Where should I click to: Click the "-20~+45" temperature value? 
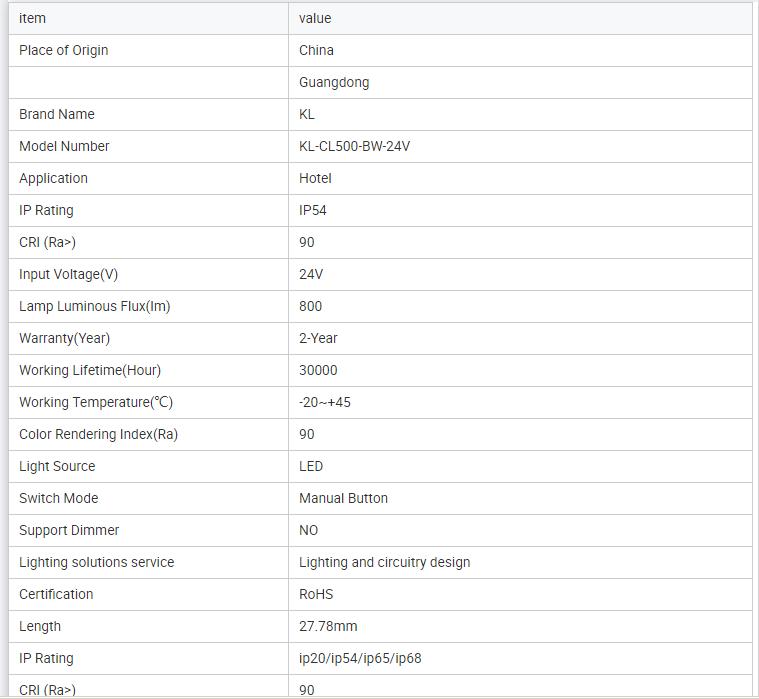[325, 402]
